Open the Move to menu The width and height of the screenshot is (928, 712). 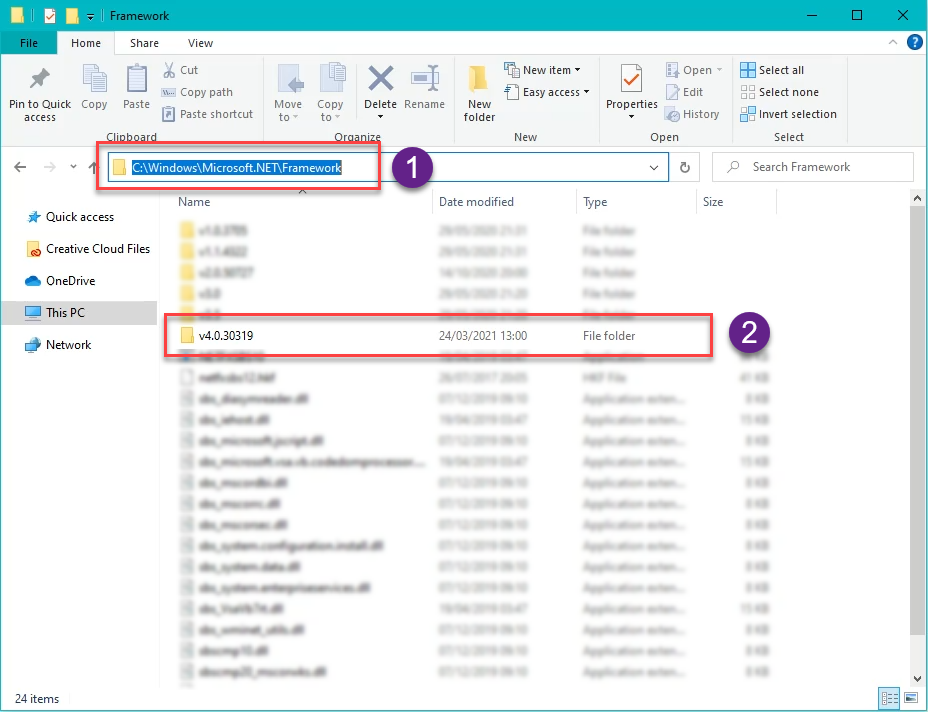288,94
